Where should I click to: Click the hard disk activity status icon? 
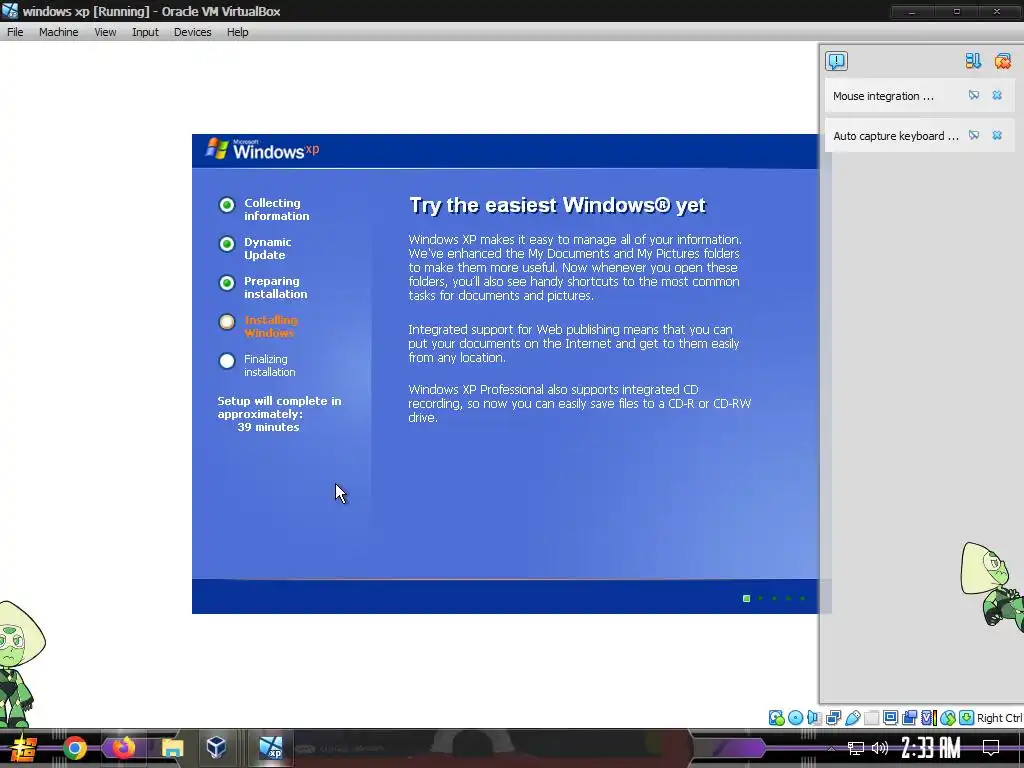(x=776, y=718)
